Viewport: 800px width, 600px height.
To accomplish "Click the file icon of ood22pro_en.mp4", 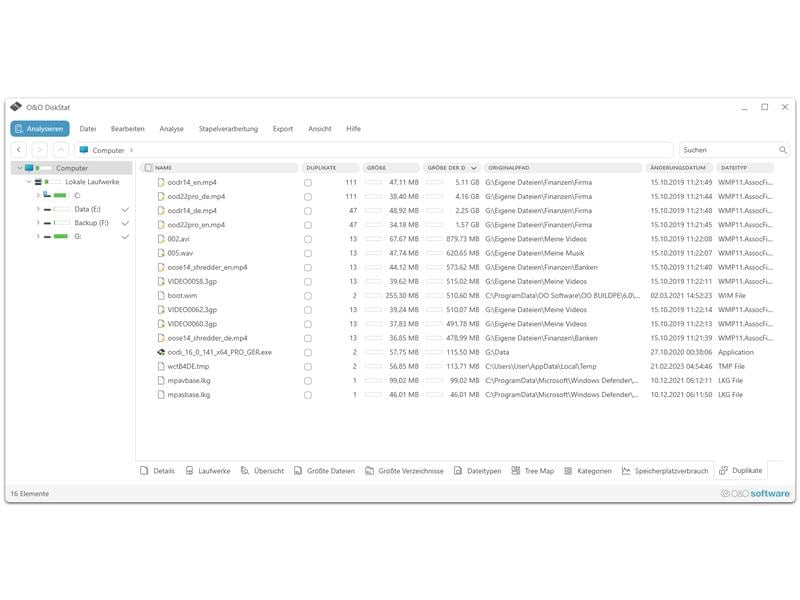I will [161, 224].
